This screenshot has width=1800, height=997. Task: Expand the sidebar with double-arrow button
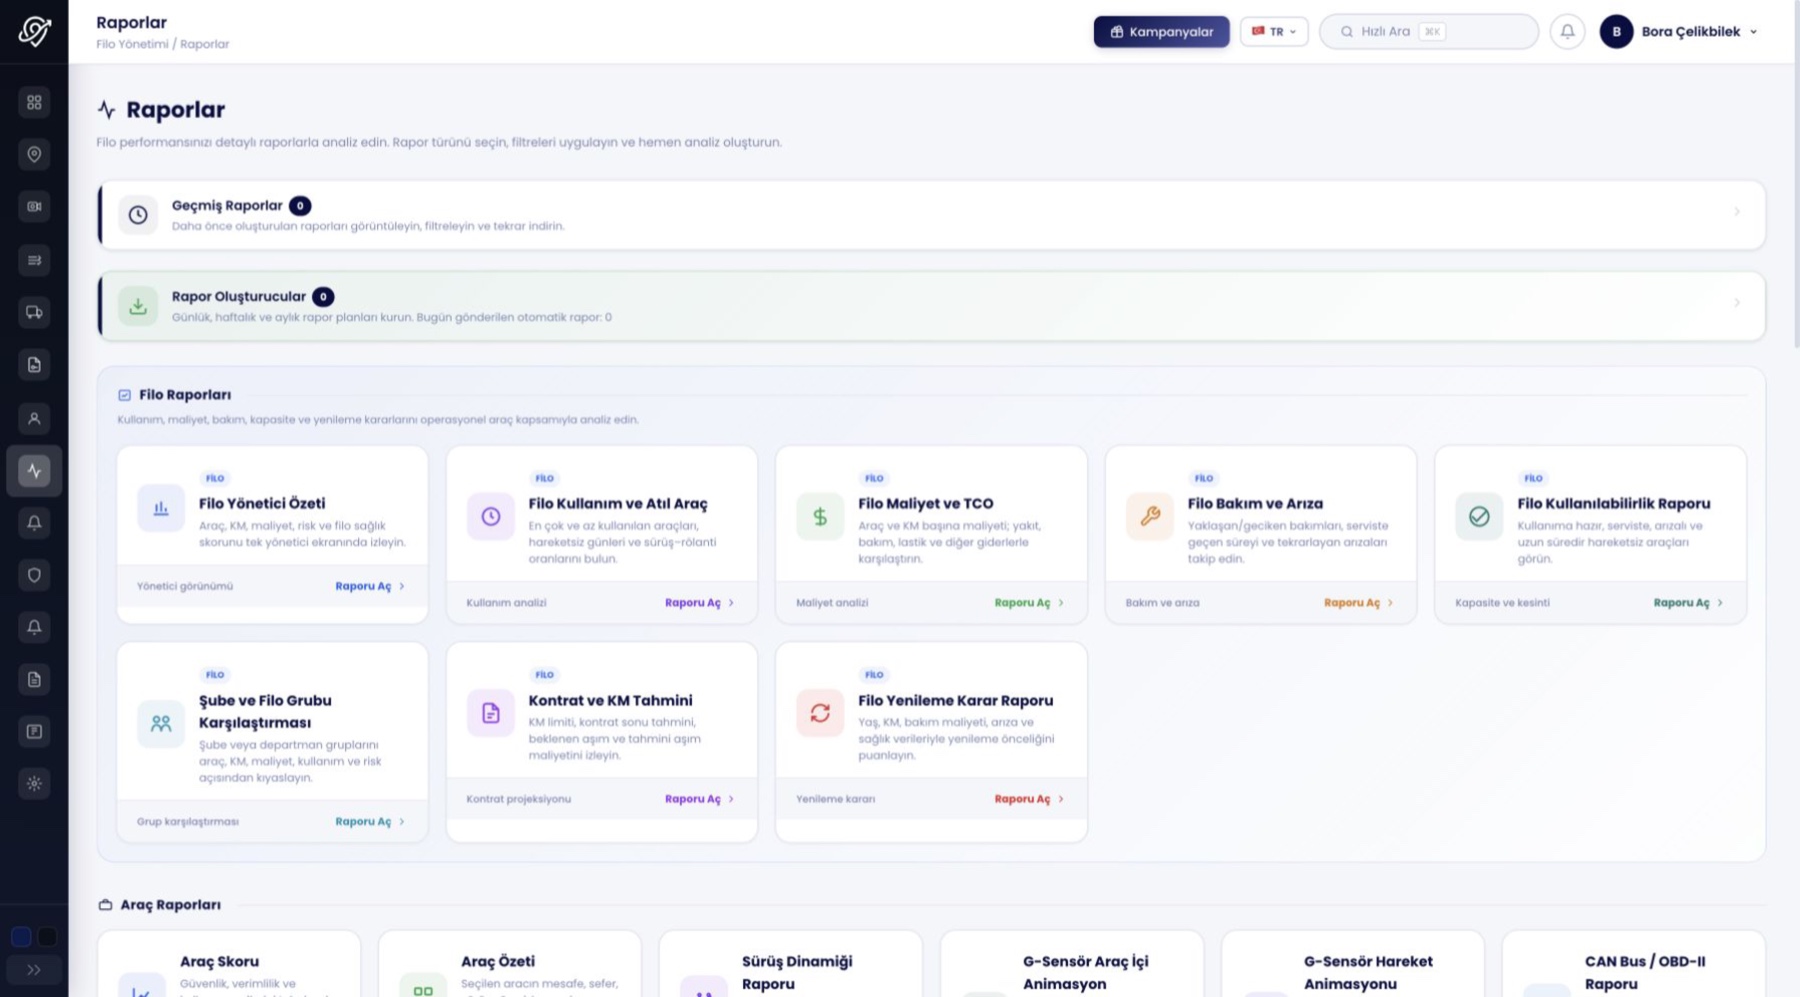pos(34,970)
